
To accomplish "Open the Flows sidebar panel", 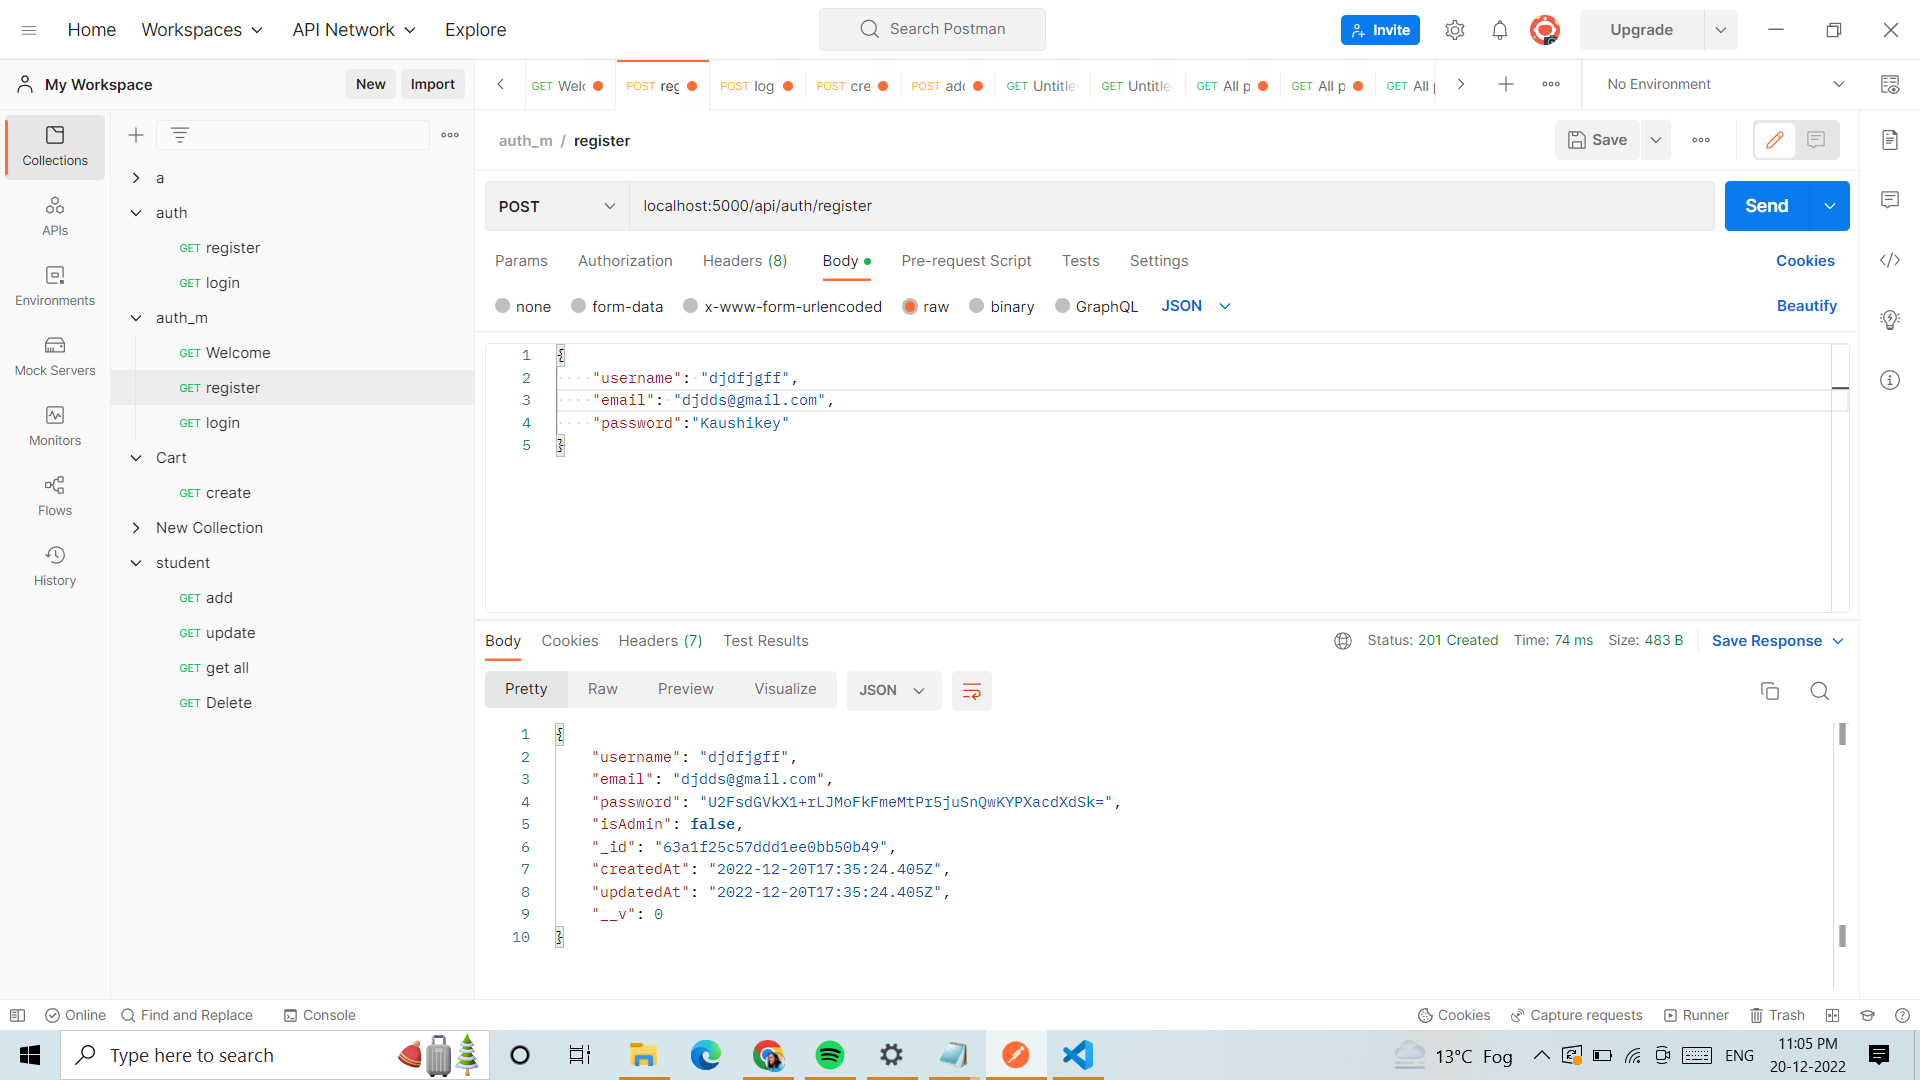I will point(55,497).
